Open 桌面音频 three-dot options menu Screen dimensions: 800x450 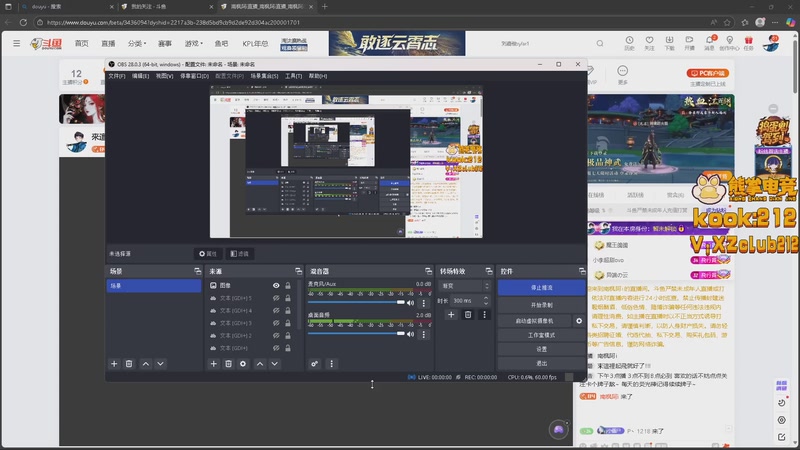(x=423, y=334)
